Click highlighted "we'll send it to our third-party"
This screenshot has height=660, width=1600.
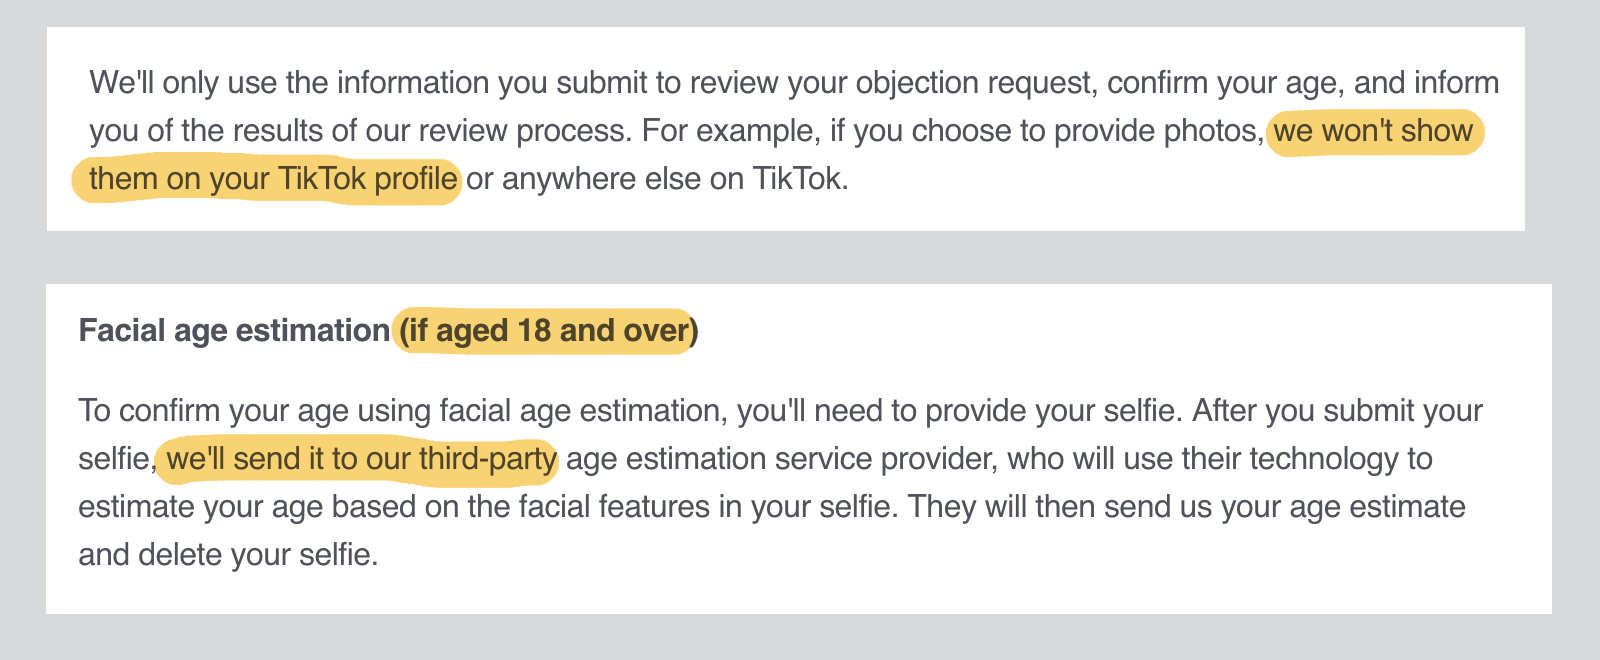[360, 459]
